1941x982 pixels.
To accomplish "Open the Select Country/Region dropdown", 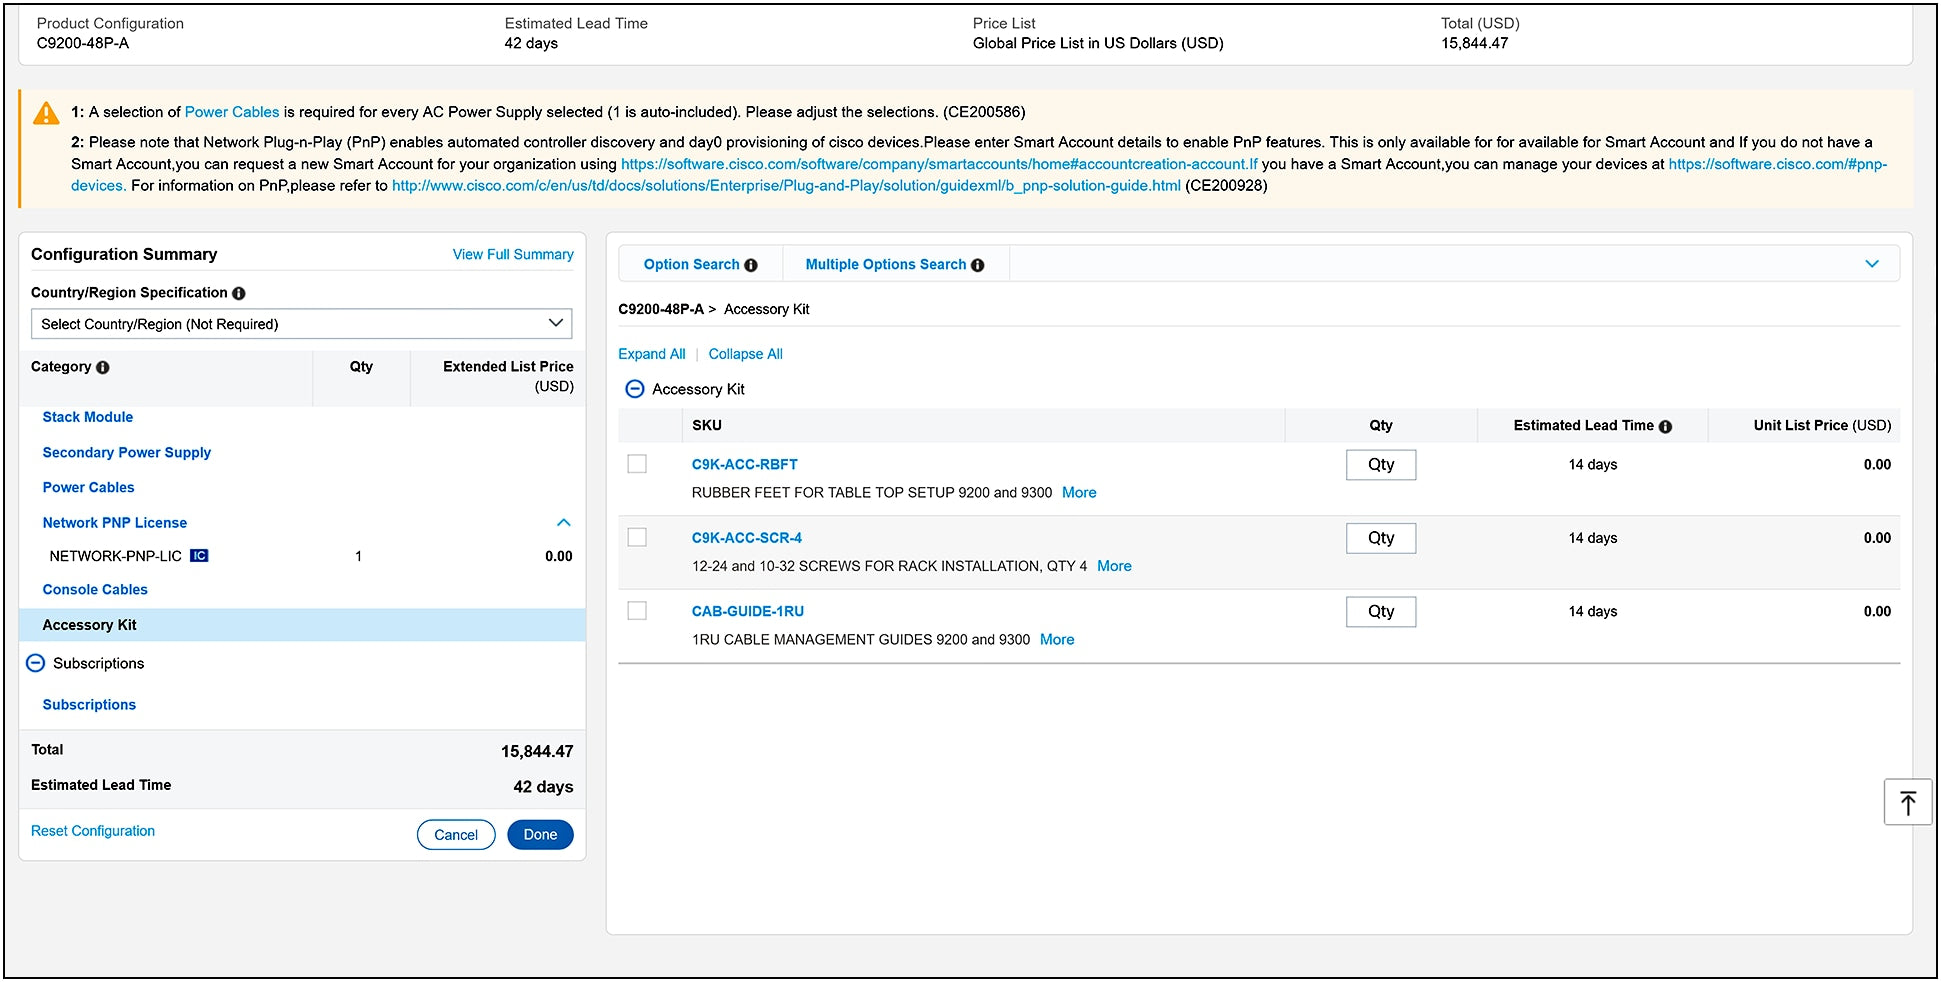I will (x=301, y=324).
